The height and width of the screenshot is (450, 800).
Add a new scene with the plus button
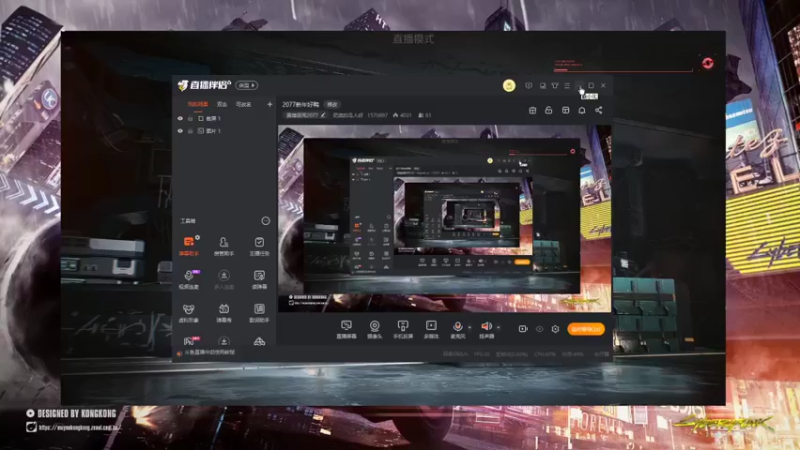click(269, 104)
